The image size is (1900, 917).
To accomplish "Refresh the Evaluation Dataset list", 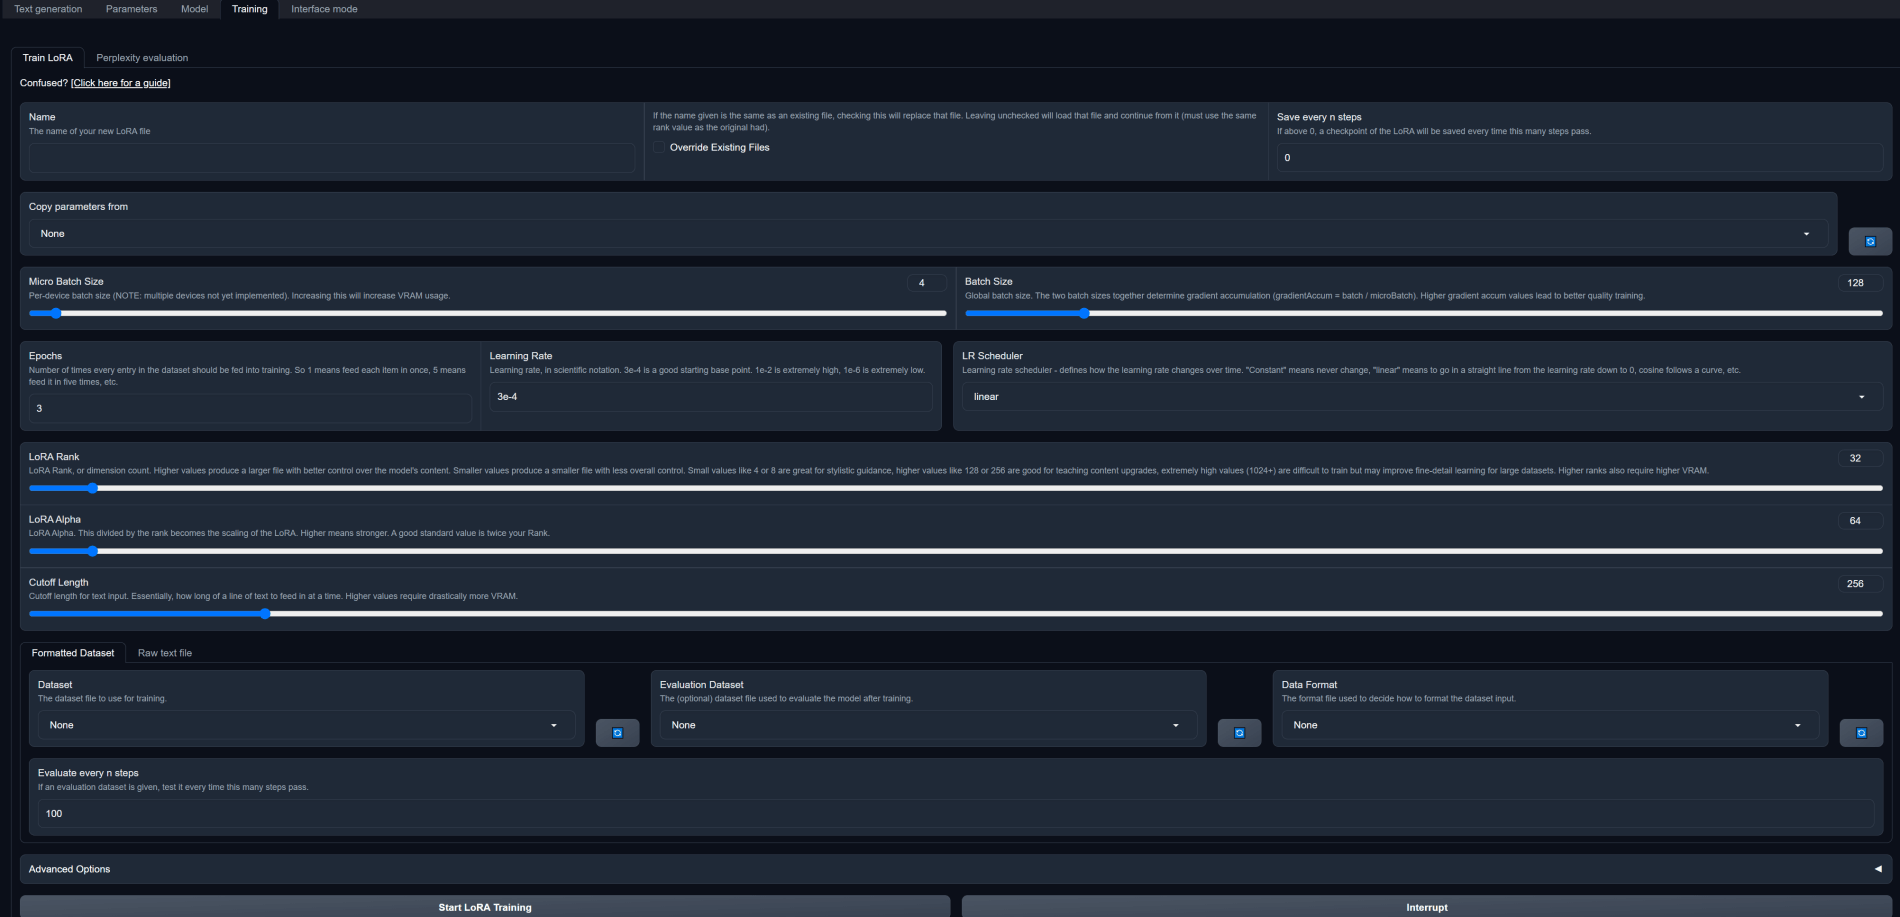I will tap(1239, 732).
